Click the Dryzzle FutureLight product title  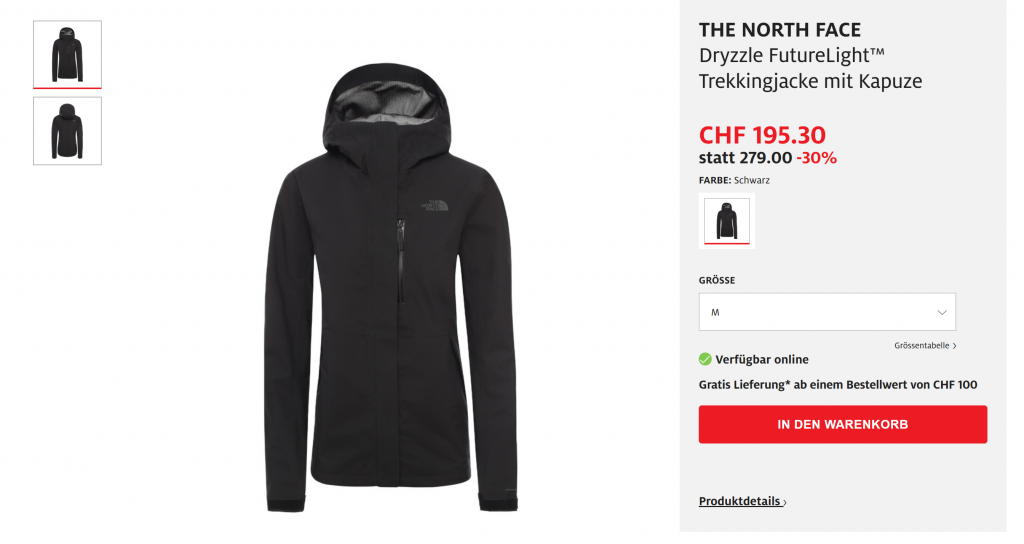coord(810,68)
